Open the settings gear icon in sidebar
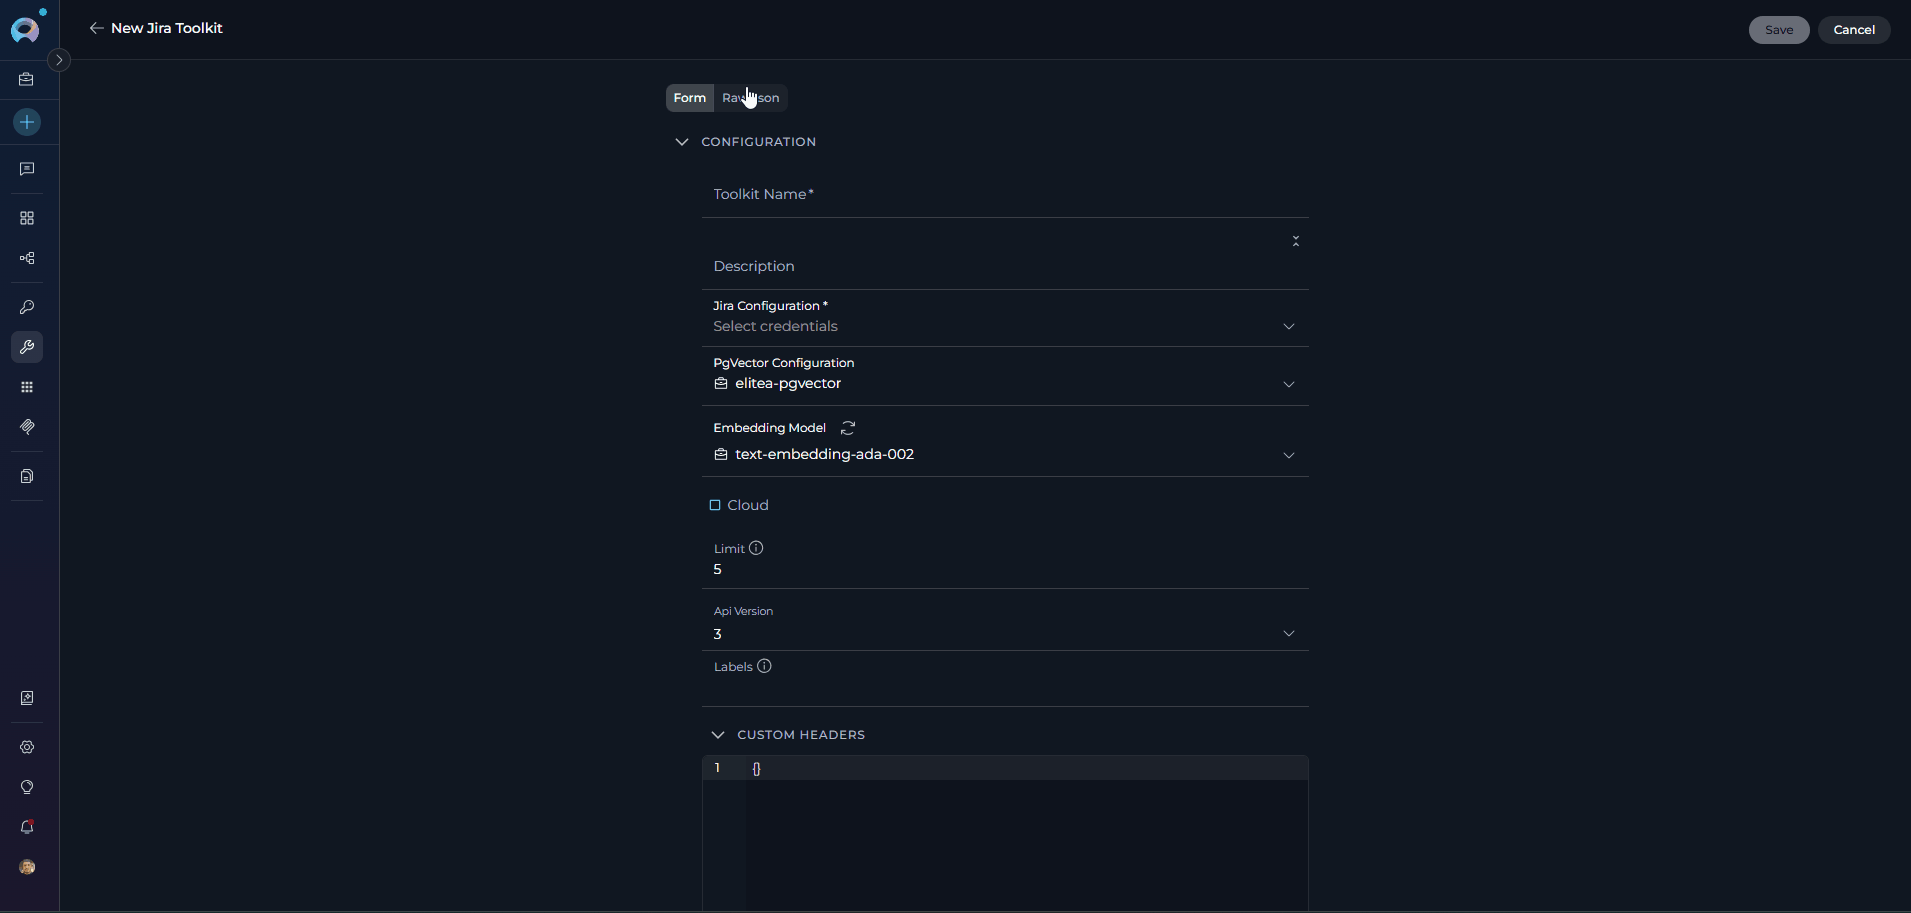The height and width of the screenshot is (913, 1911). point(27,747)
